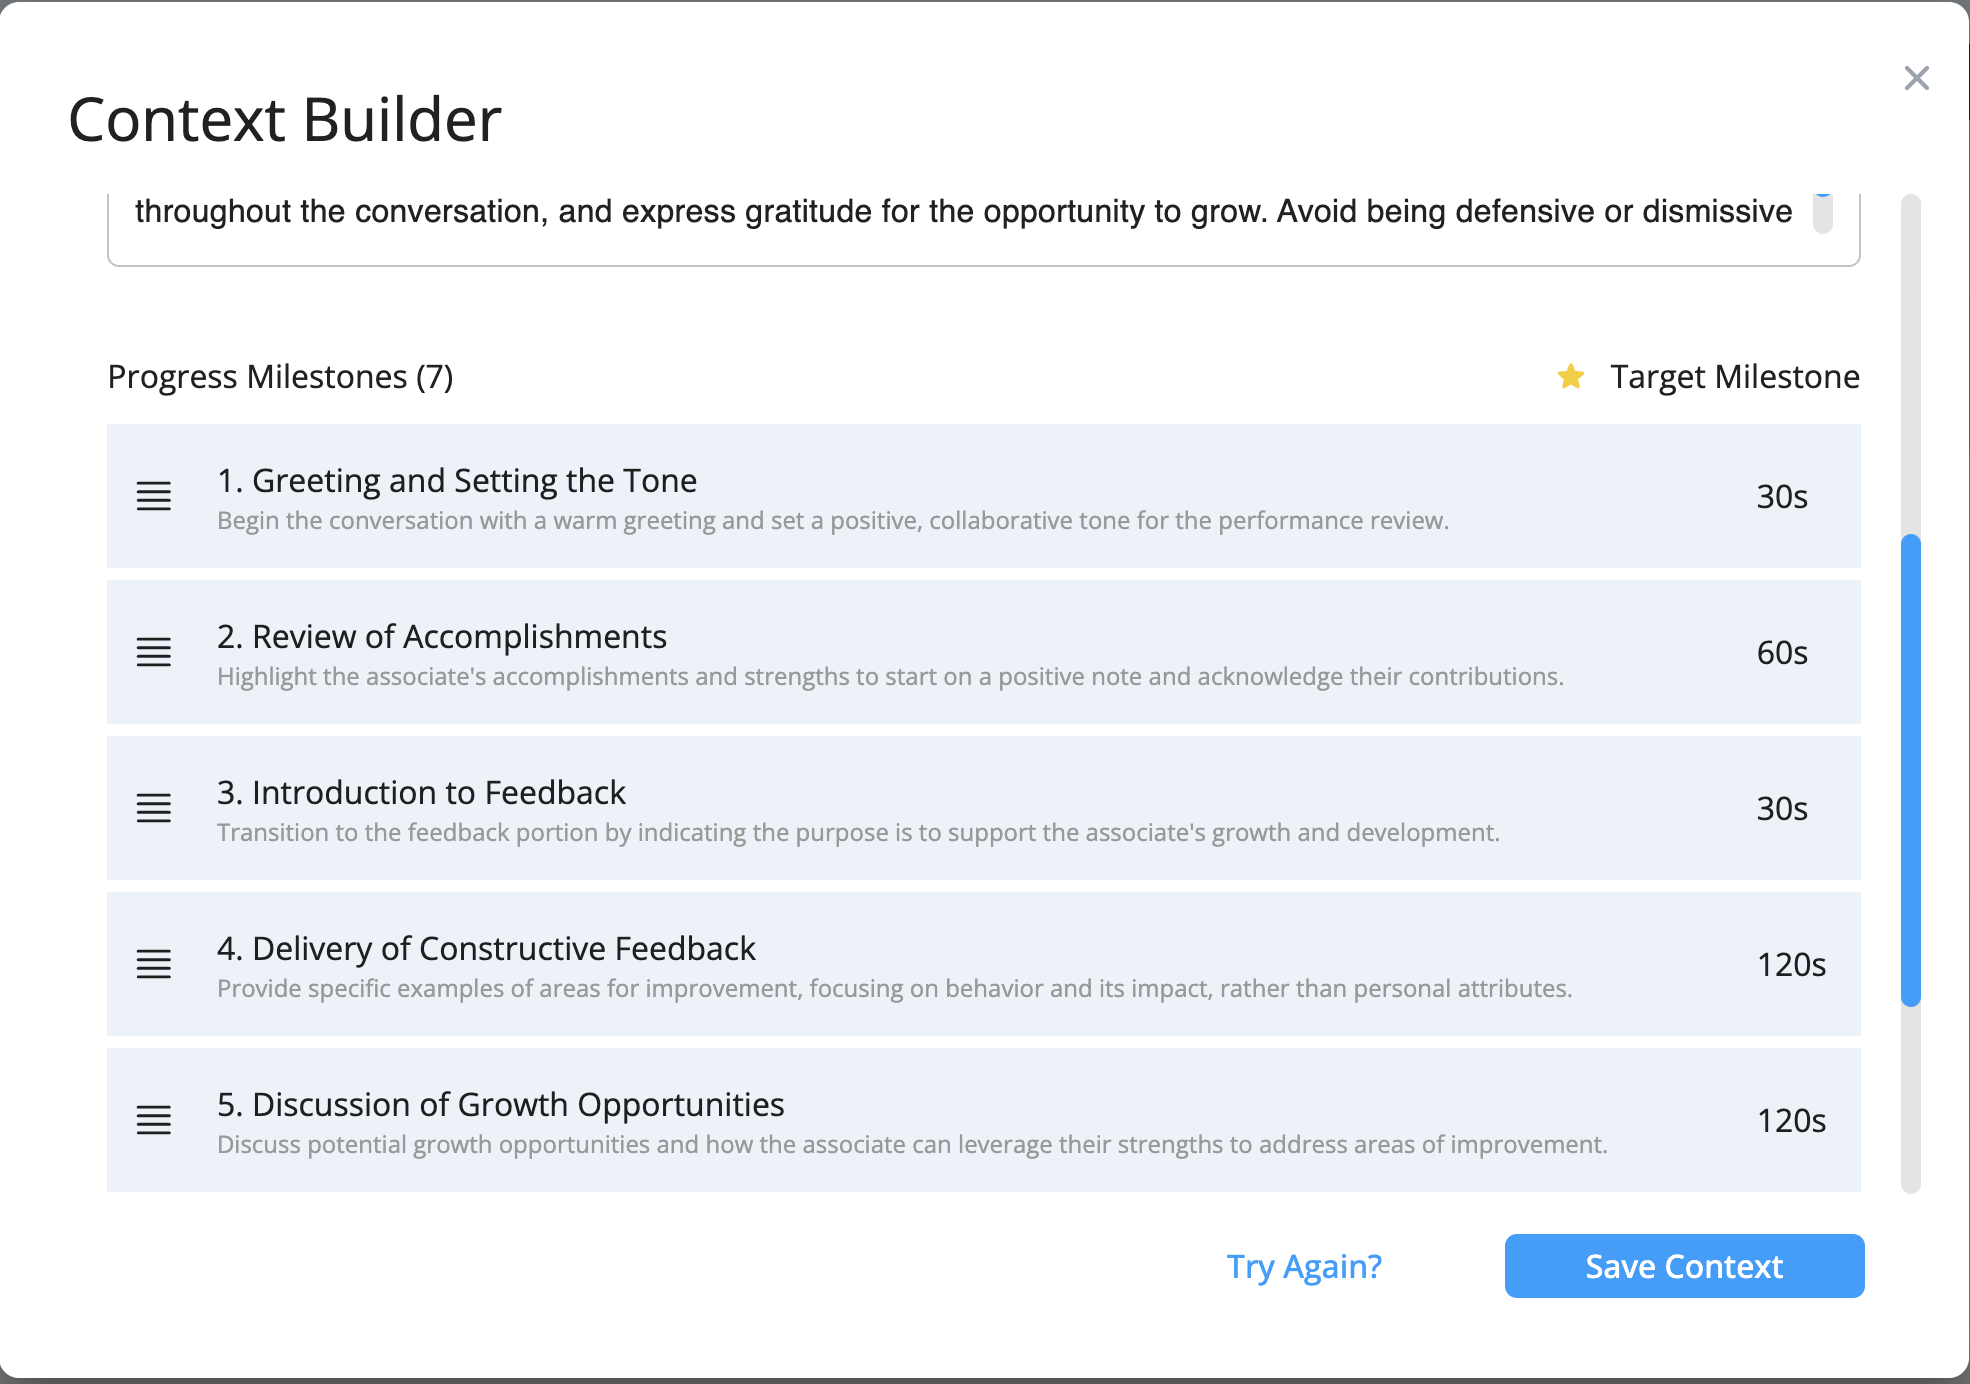1970x1384 pixels.
Task: Click Save Context button
Action: [x=1684, y=1266]
